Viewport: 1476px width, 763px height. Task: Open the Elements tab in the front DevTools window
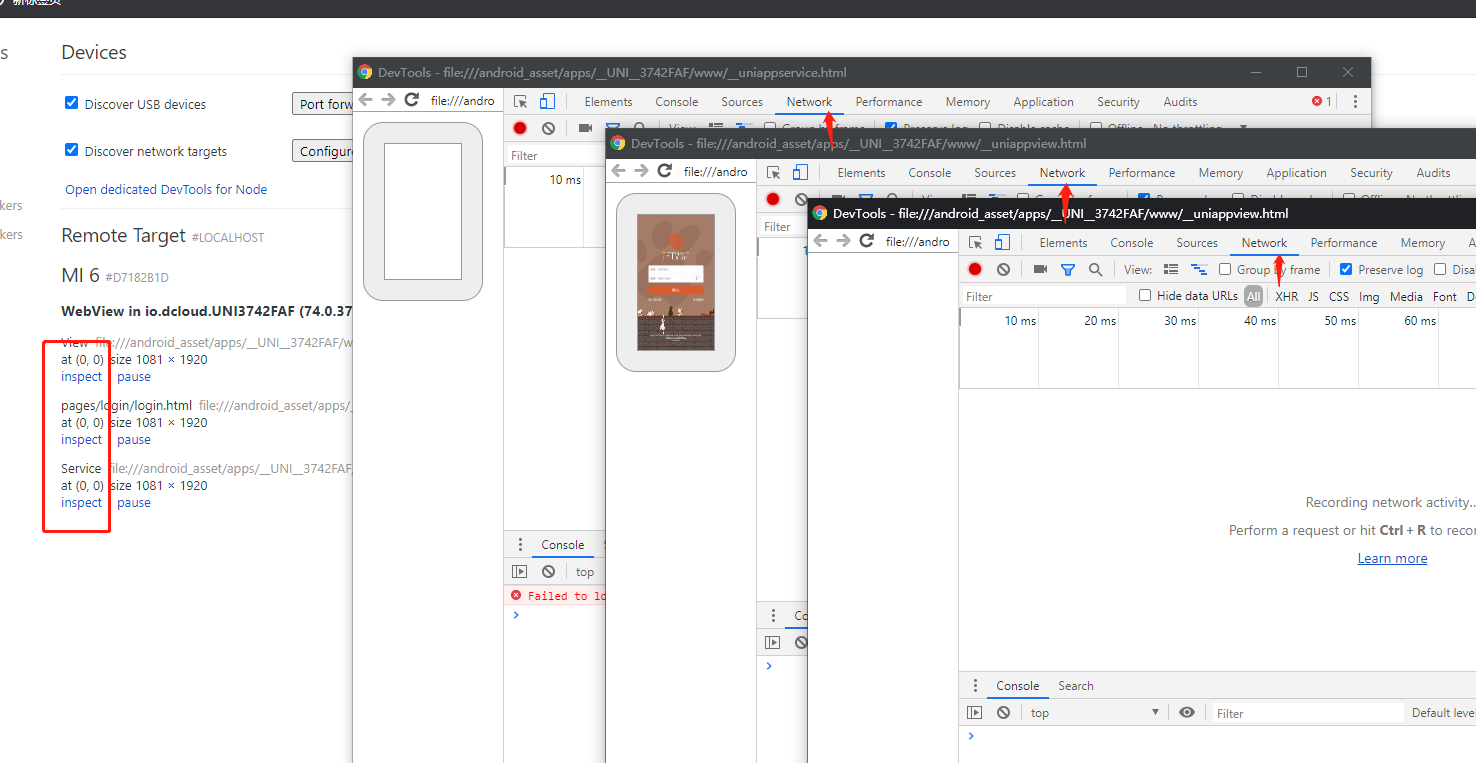tap(1063, 243)
